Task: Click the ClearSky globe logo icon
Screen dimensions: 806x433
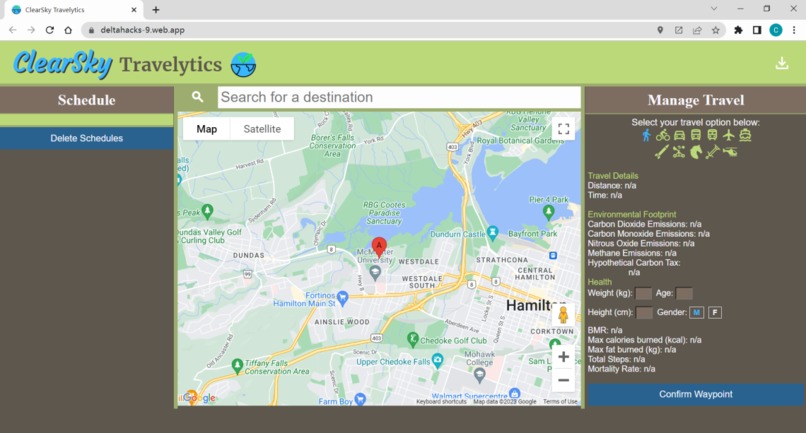Action: (x=243, y=64)
